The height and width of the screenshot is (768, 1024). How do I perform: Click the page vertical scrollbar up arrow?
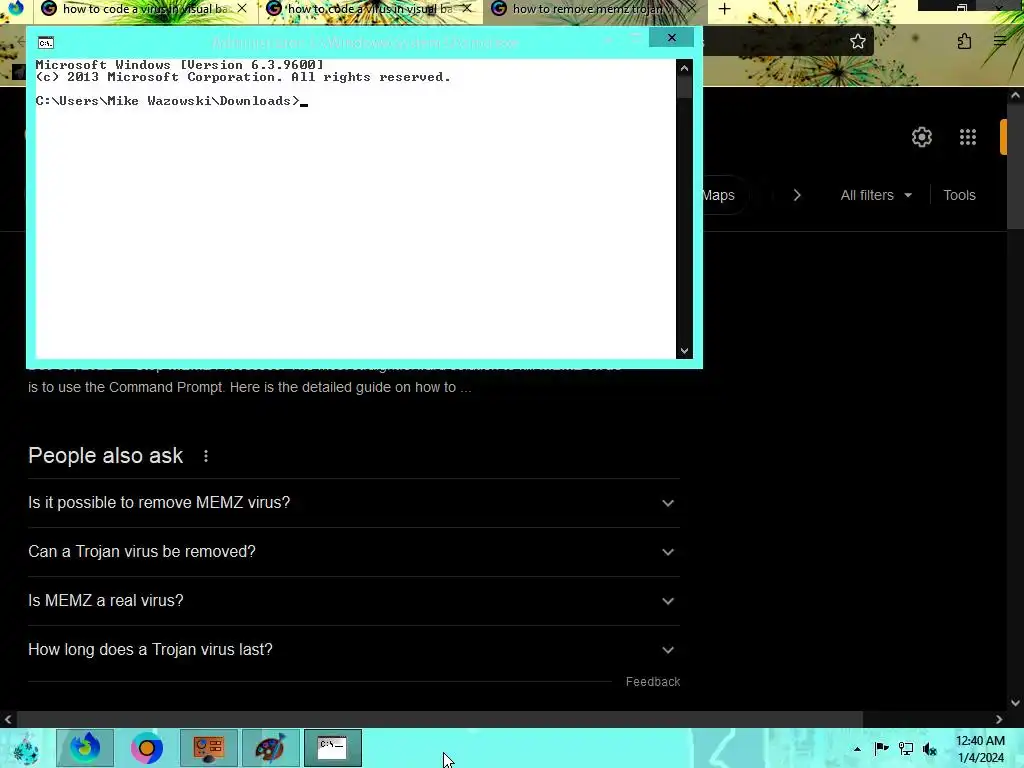(1015, 95)
